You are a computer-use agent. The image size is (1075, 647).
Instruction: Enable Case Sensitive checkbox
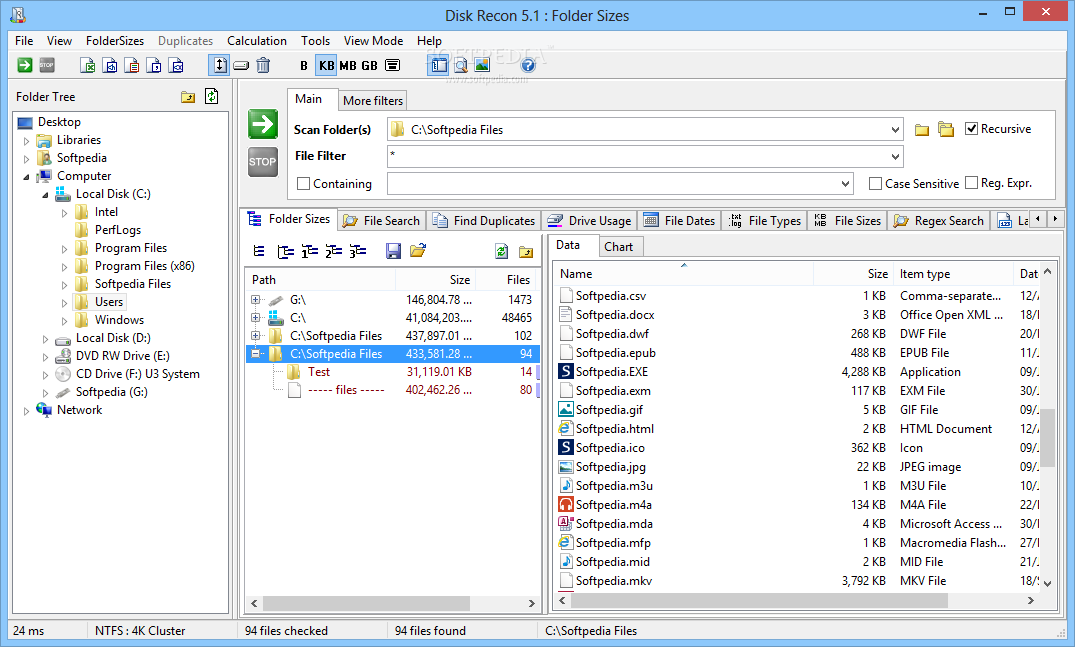coord(875,183)
